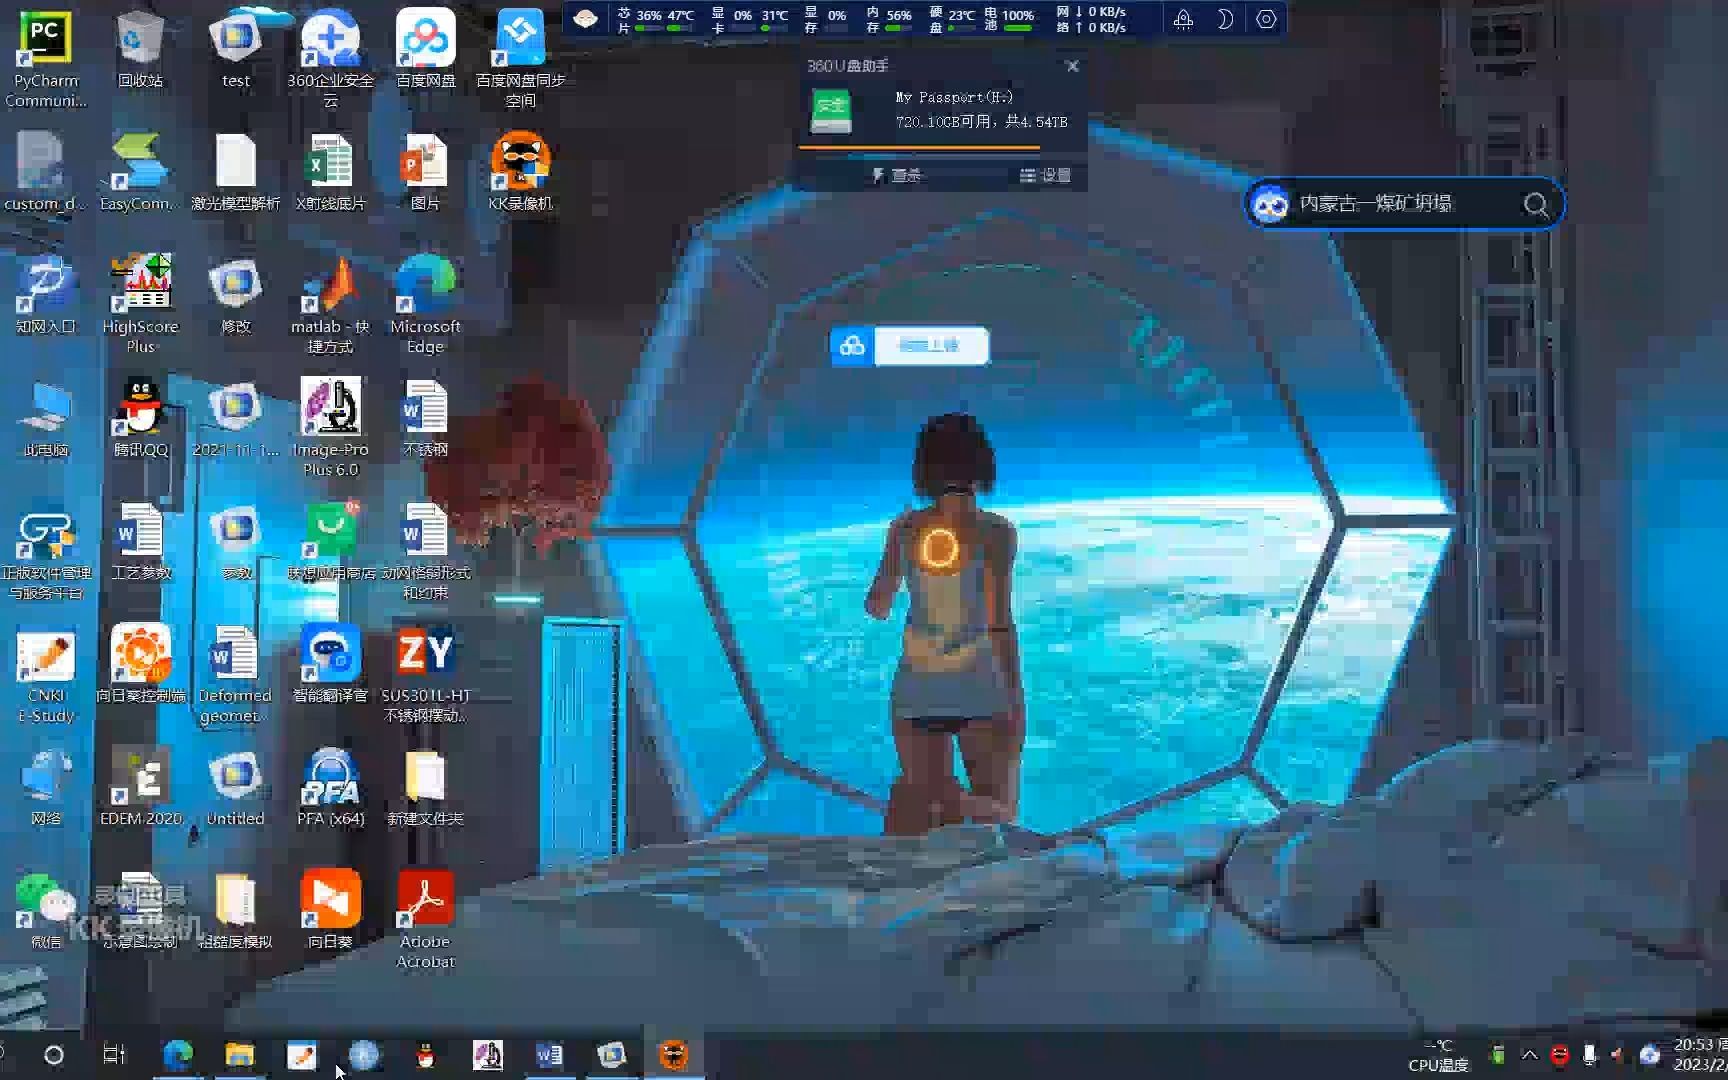1728x1080 pixels.
Task: Launch 腾讯QQ desktop icon
Action: click(x=140, y=419)
